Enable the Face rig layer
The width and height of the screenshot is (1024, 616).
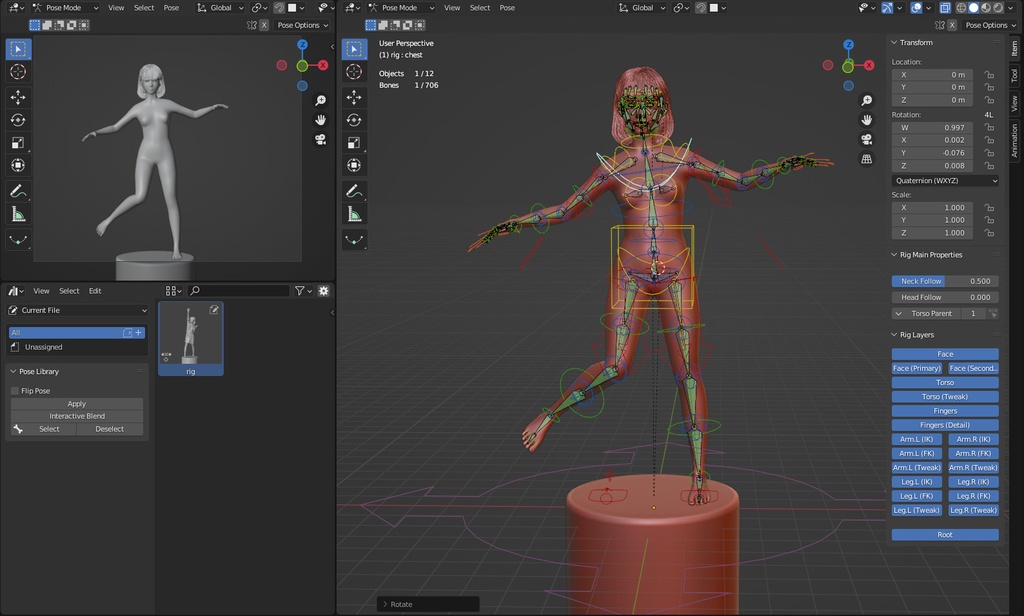tap(944, 353)
